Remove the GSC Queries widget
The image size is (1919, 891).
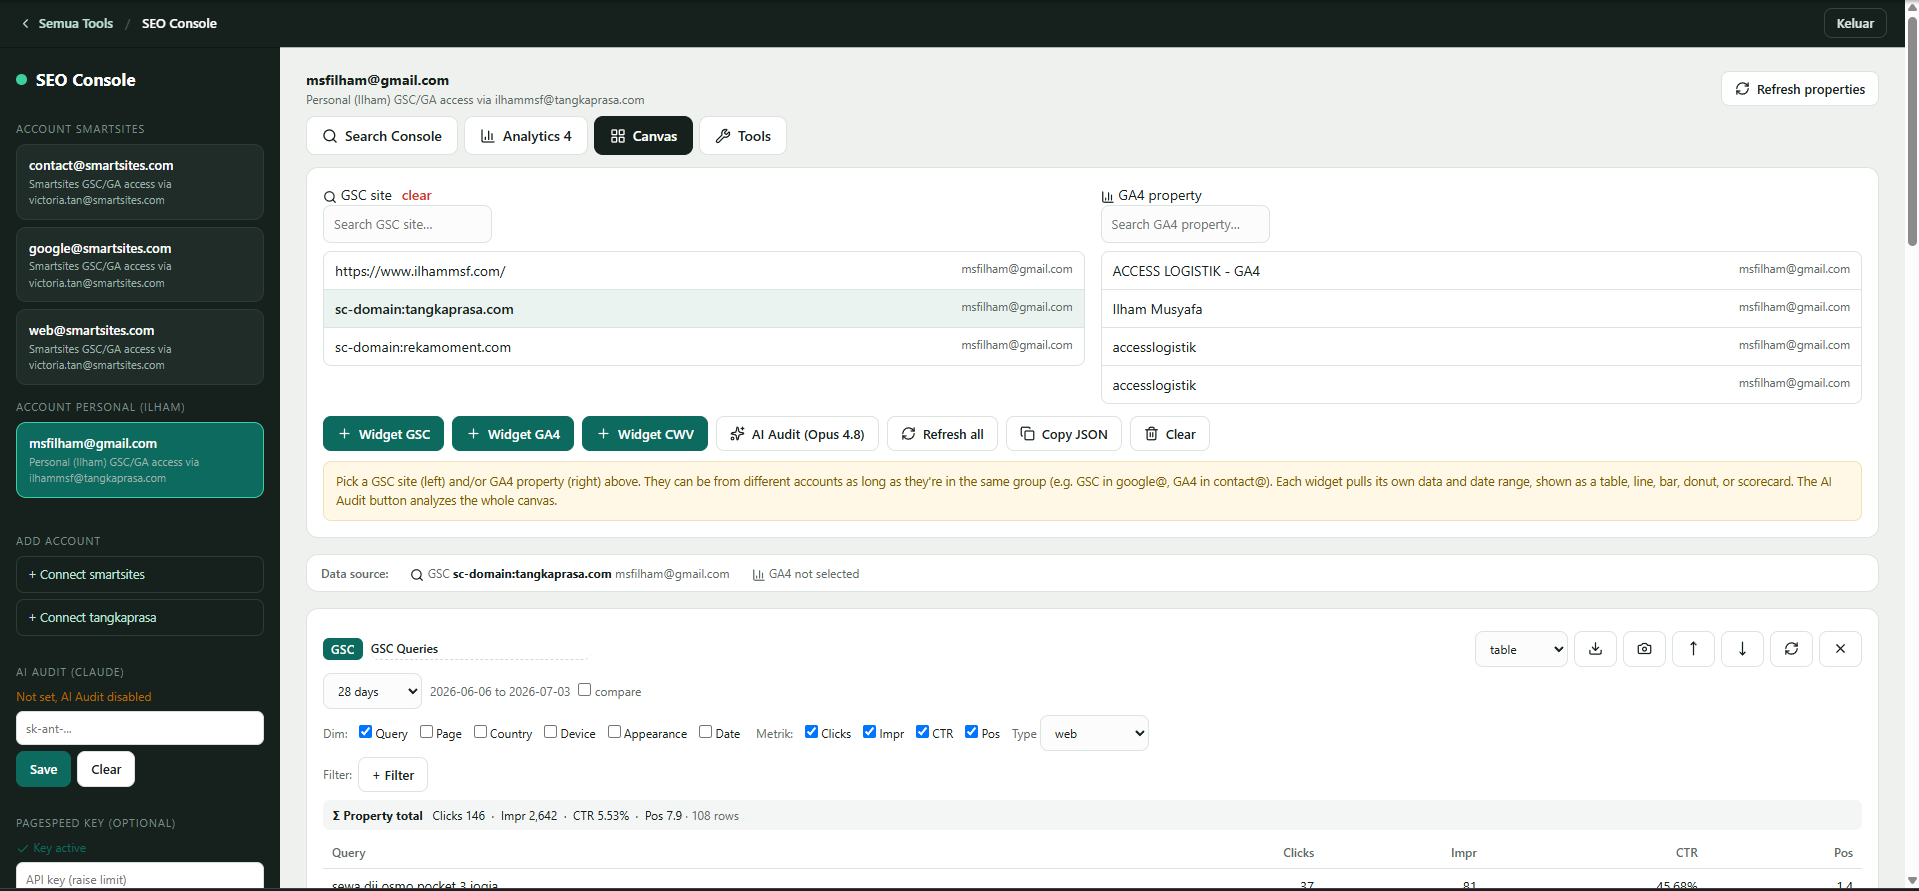point(1840,649)
